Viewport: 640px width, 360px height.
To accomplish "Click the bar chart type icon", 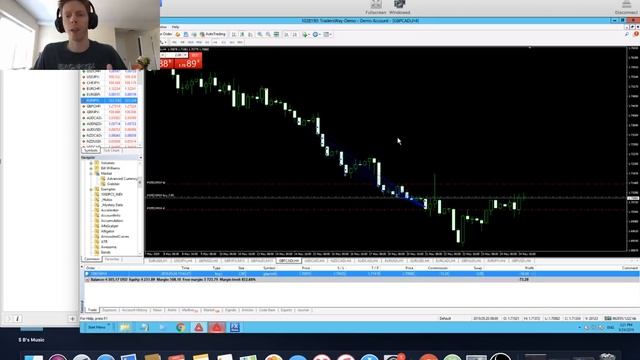I will tap(234, 35).
